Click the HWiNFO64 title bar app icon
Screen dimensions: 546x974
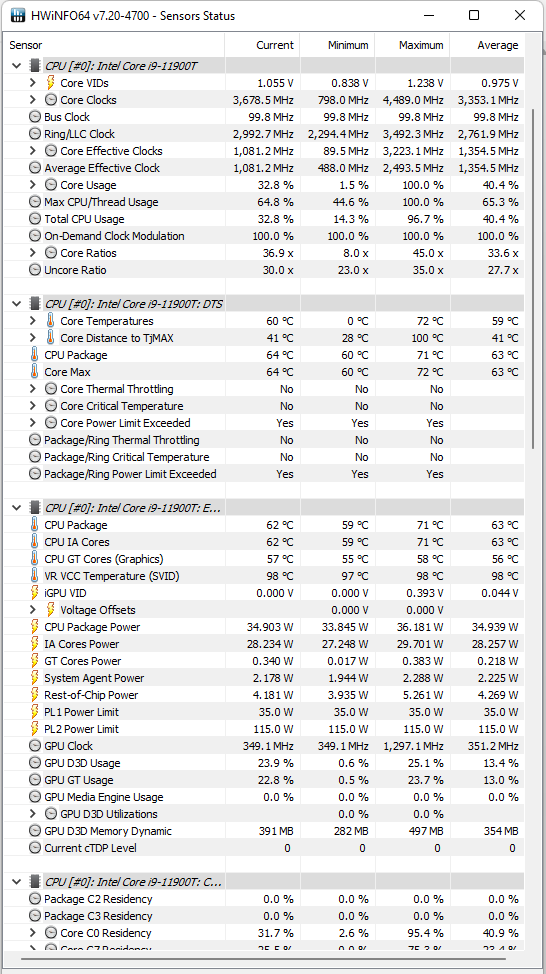coord(19,16)
